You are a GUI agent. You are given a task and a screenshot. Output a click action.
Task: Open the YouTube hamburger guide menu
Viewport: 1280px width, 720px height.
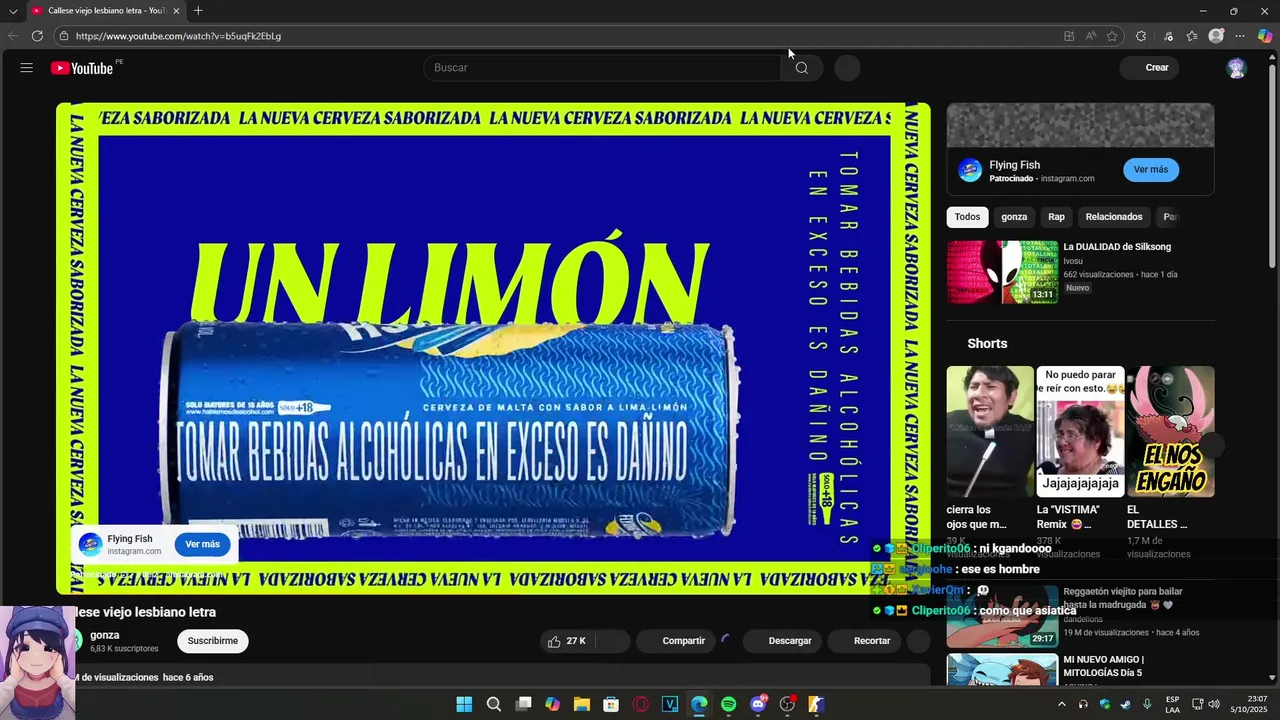[x=27, y=68]
